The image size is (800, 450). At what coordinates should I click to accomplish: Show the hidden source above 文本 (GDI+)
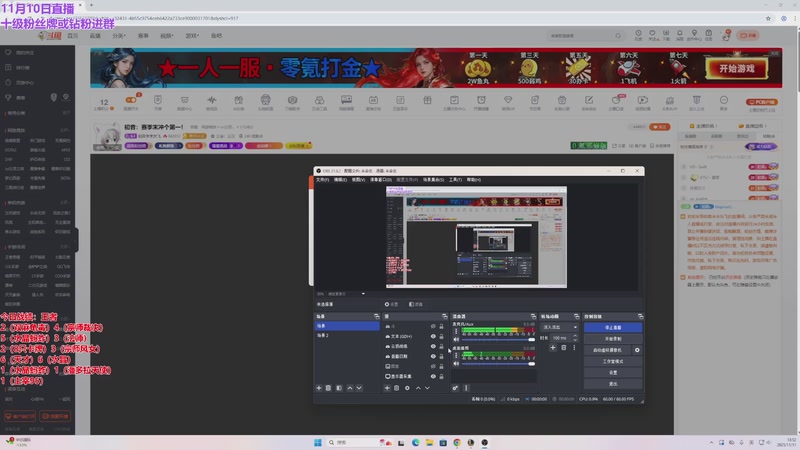[x=433, y=327]
